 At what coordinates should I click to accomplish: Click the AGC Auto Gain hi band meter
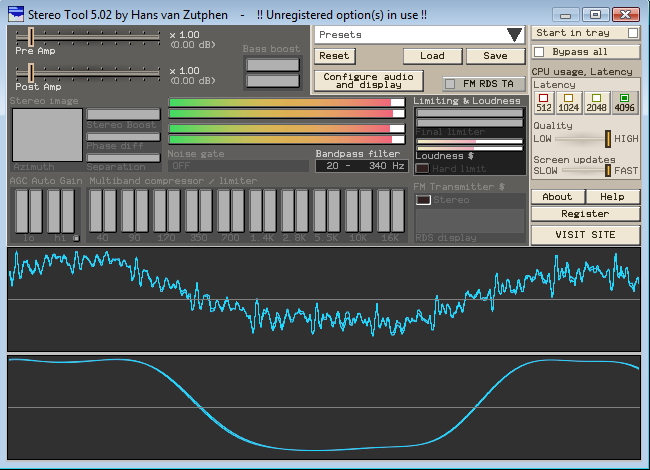coord(61,211)
